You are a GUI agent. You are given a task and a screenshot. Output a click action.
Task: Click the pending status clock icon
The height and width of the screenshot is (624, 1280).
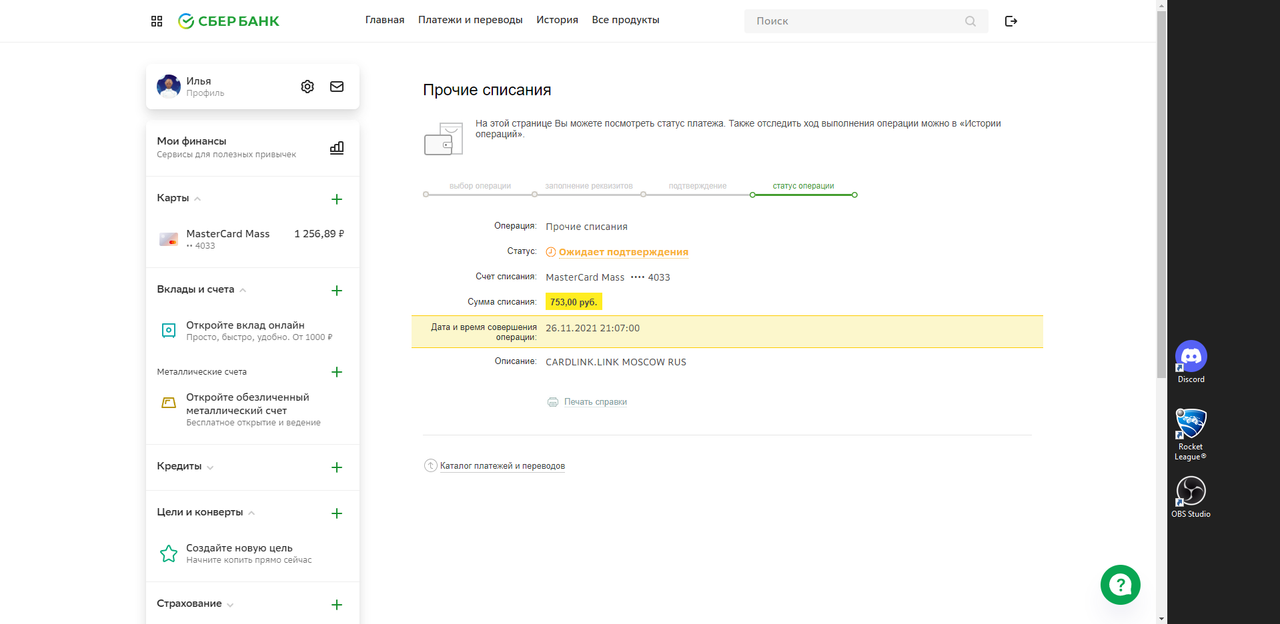point(550,252)
